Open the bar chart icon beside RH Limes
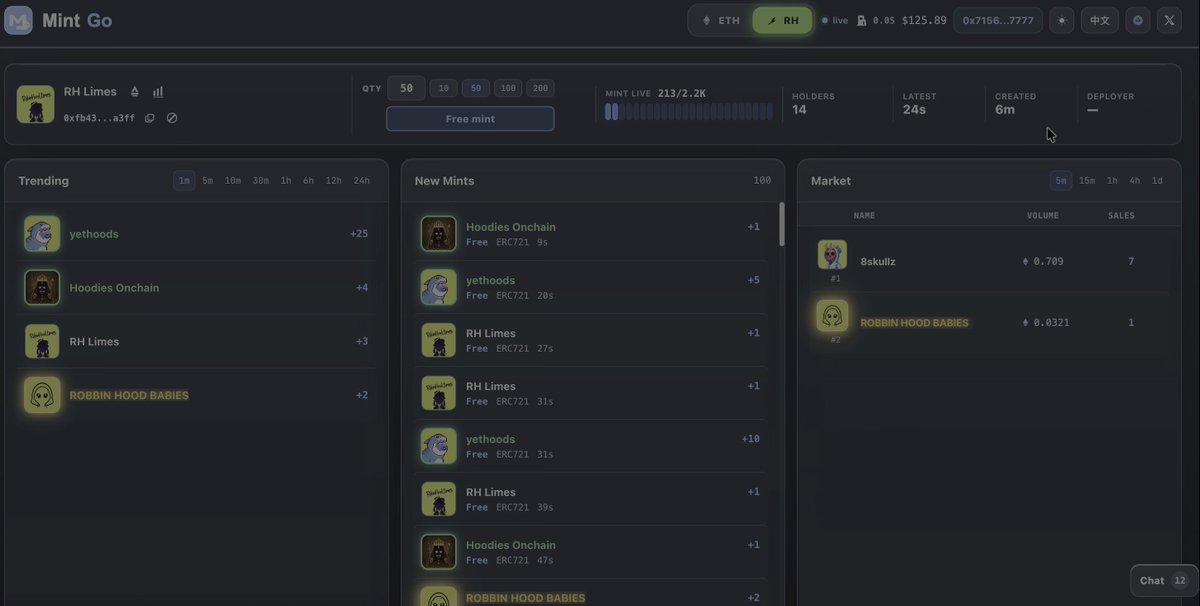The height and width of the screenshot is (606, 1200). tap(158, 92)
